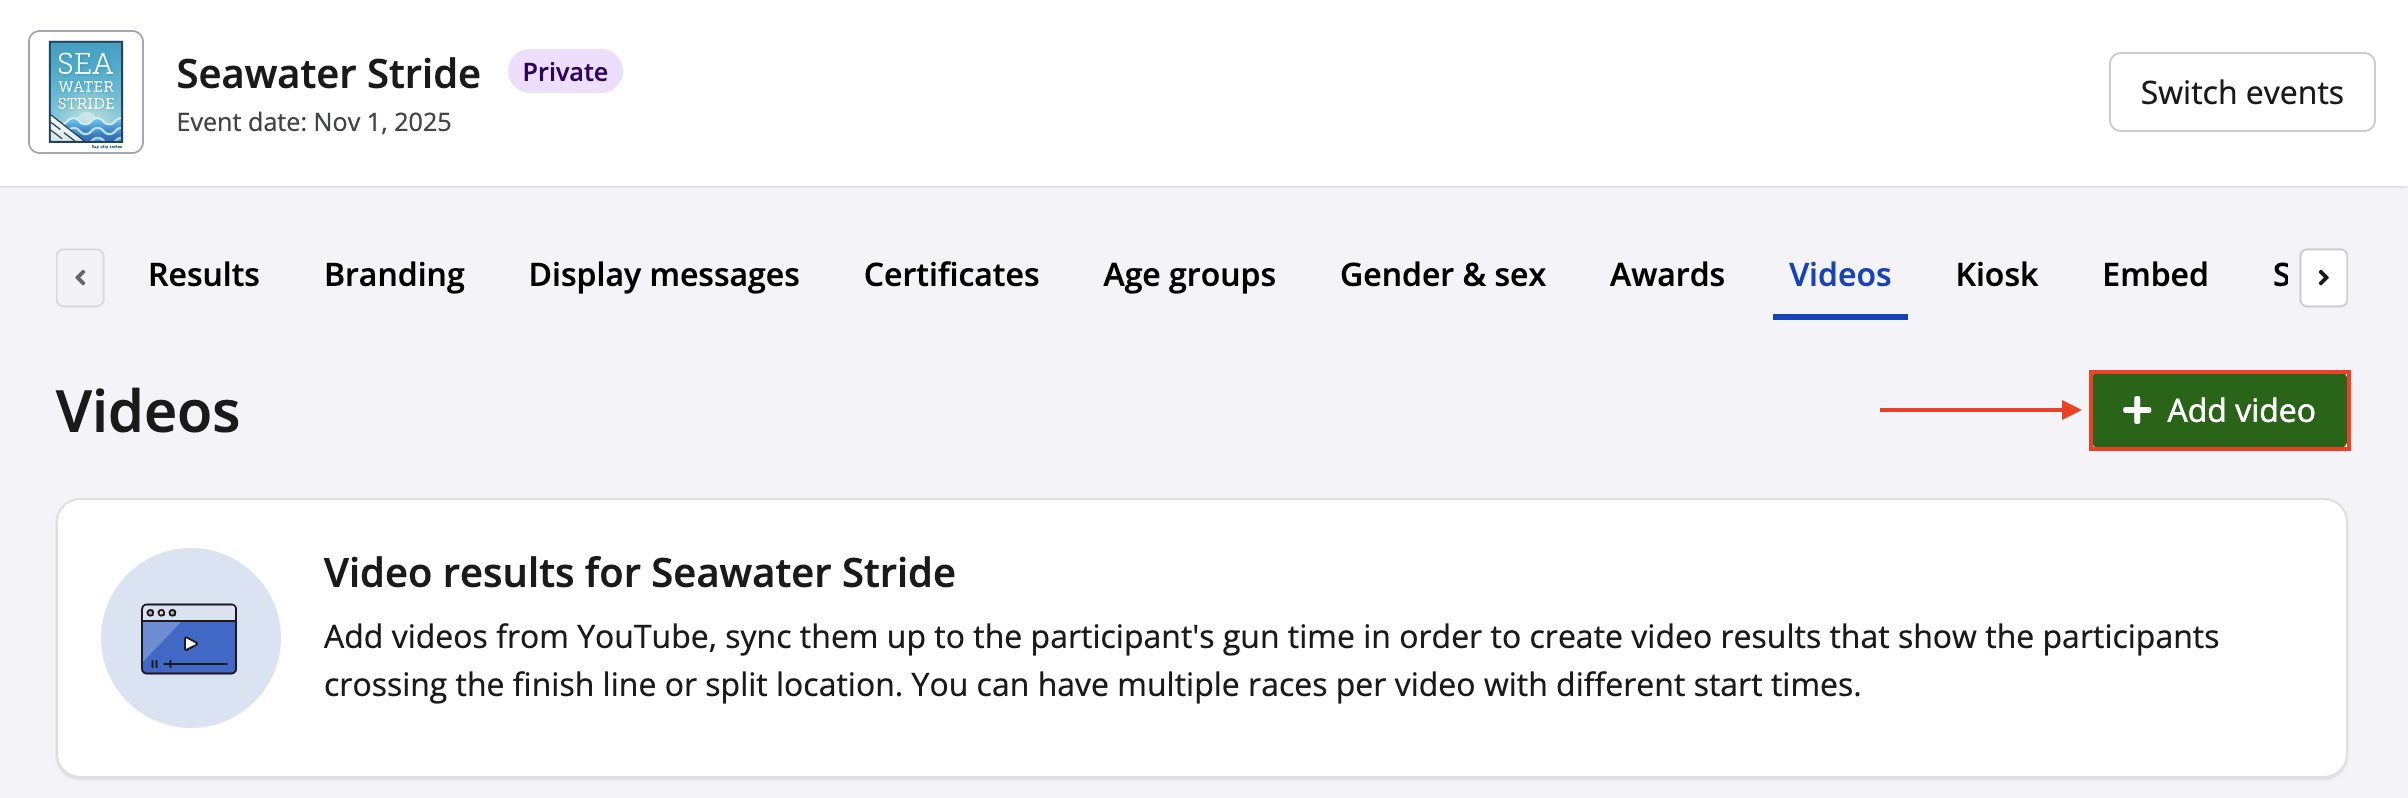The width and height of the screenshot is (2408, 798).
Task: Switch to the Gender & sex tab
Action: tap(1442, 275)
